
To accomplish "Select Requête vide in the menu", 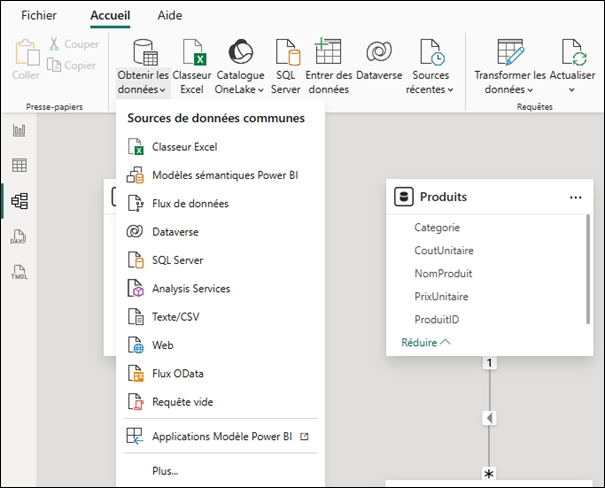I will [220, 402].
